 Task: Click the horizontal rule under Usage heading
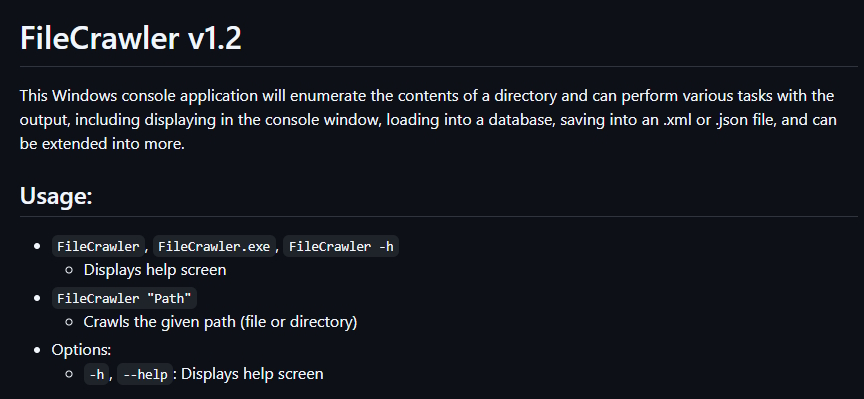tap(439, 217)
